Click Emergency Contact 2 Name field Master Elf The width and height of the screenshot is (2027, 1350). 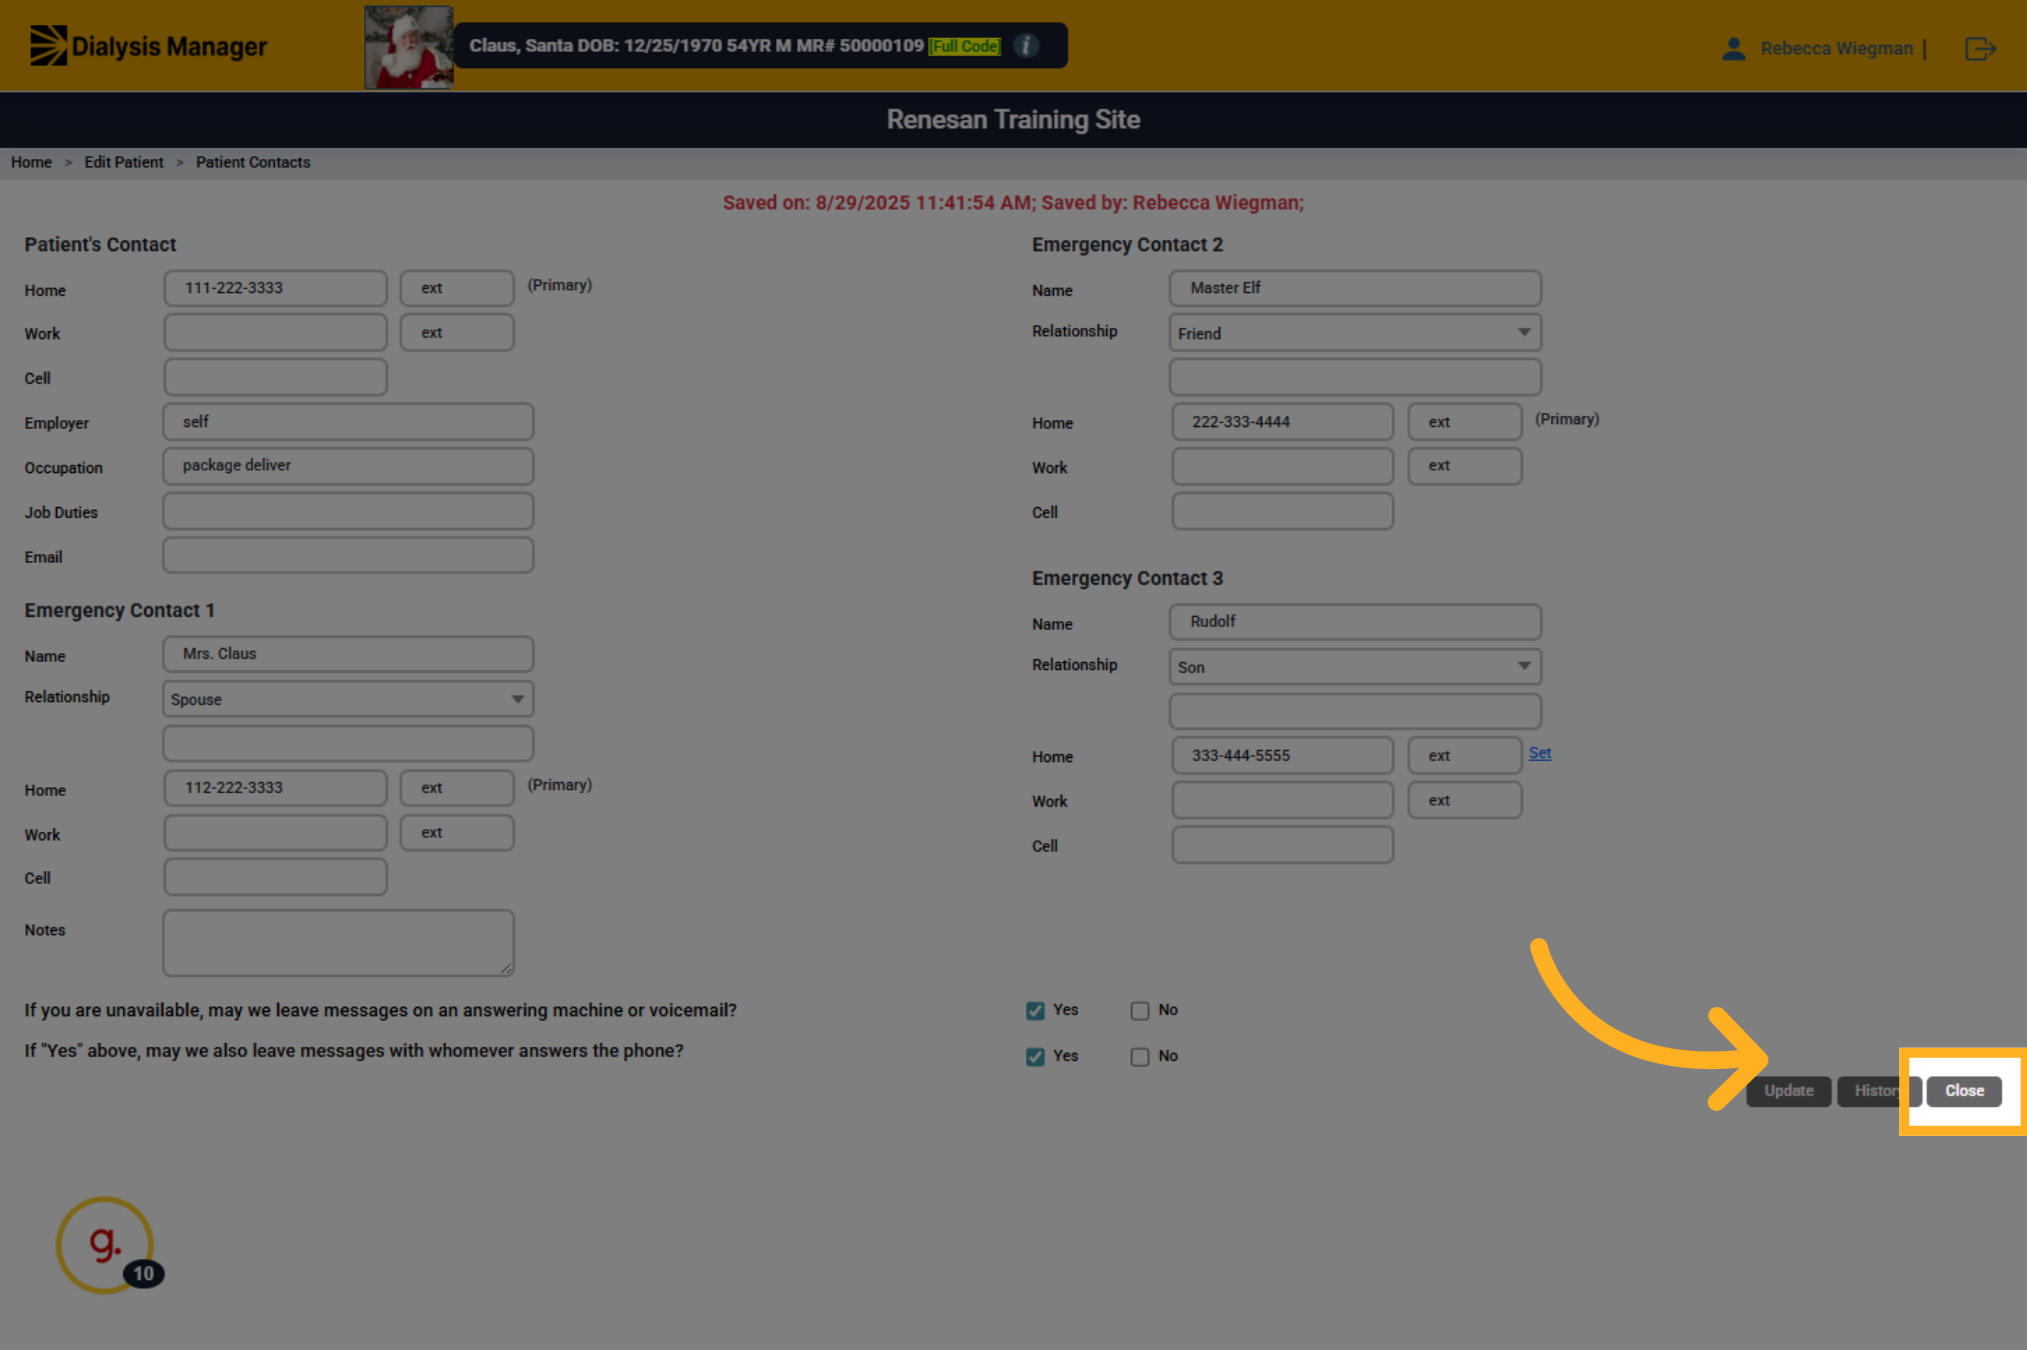coord(1355,288)
